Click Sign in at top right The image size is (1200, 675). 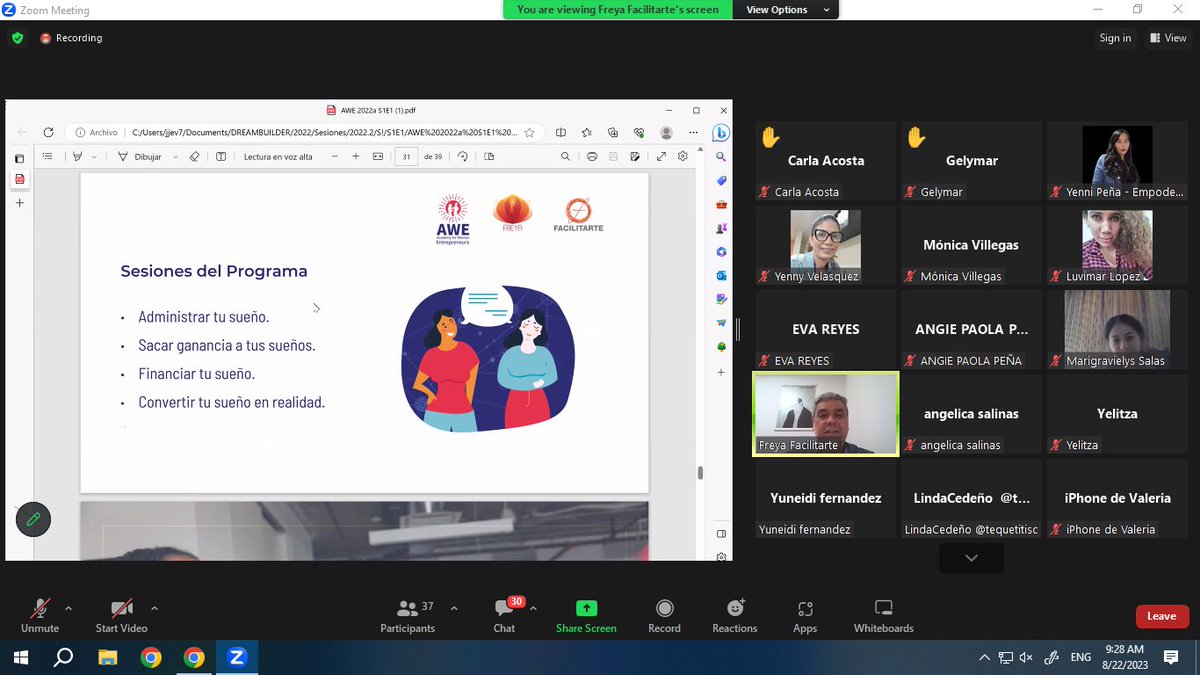(1115, 38)
